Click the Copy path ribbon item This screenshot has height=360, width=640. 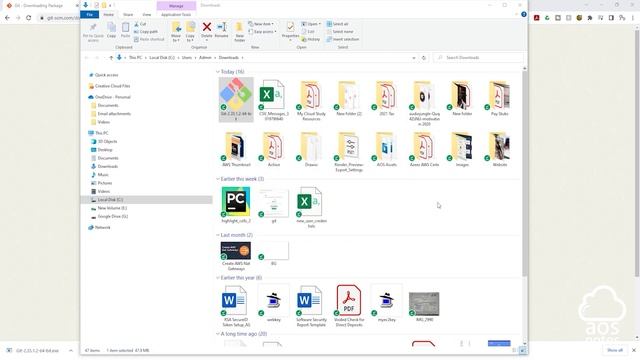click(x=146, y=31)
